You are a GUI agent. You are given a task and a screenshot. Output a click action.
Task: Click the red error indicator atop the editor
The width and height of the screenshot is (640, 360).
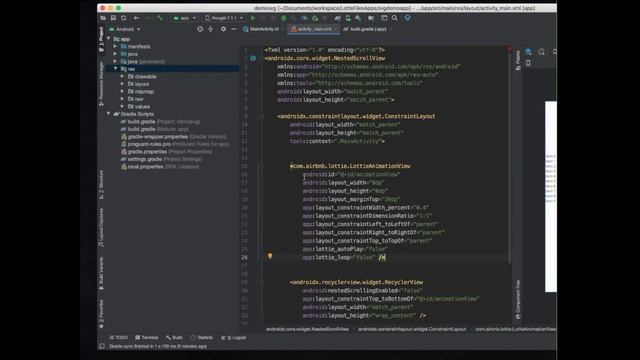[x=509, y=49]
